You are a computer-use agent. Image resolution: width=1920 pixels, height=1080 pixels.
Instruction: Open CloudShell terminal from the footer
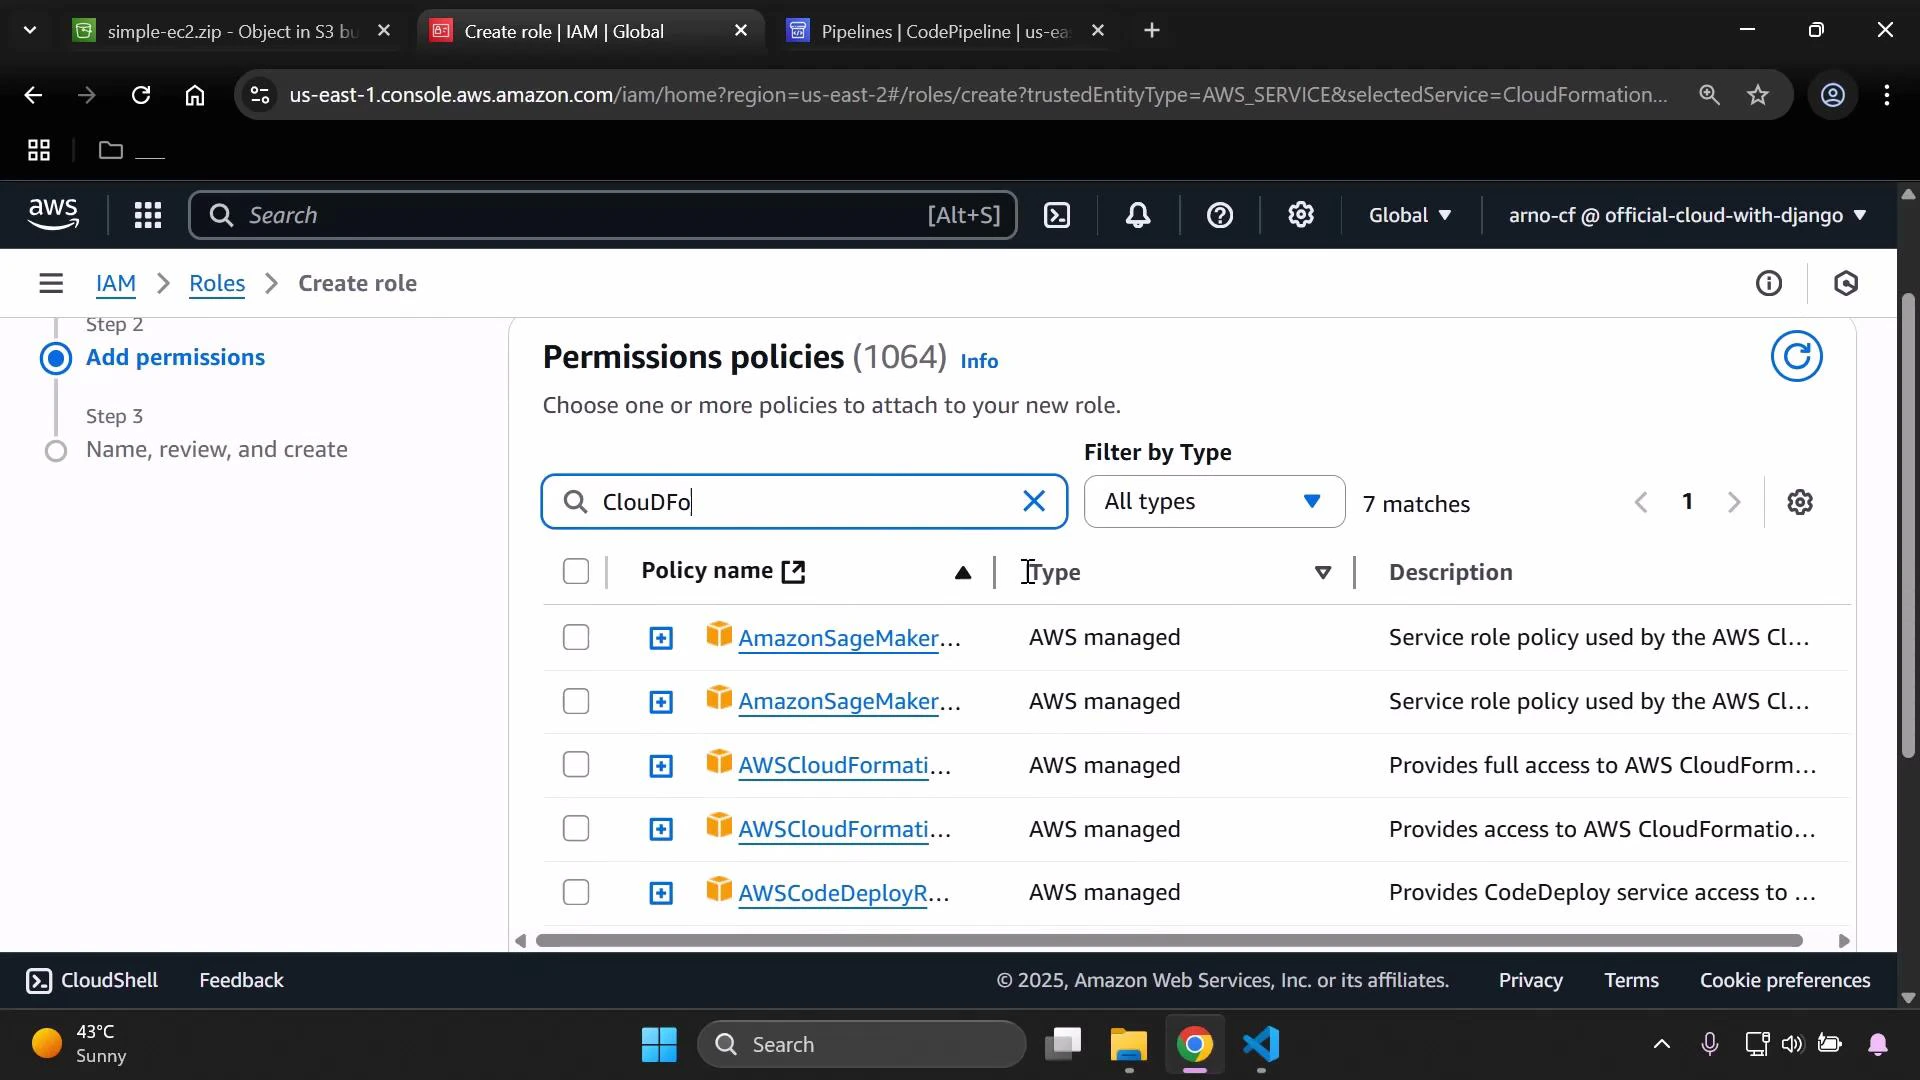(91, 980)
